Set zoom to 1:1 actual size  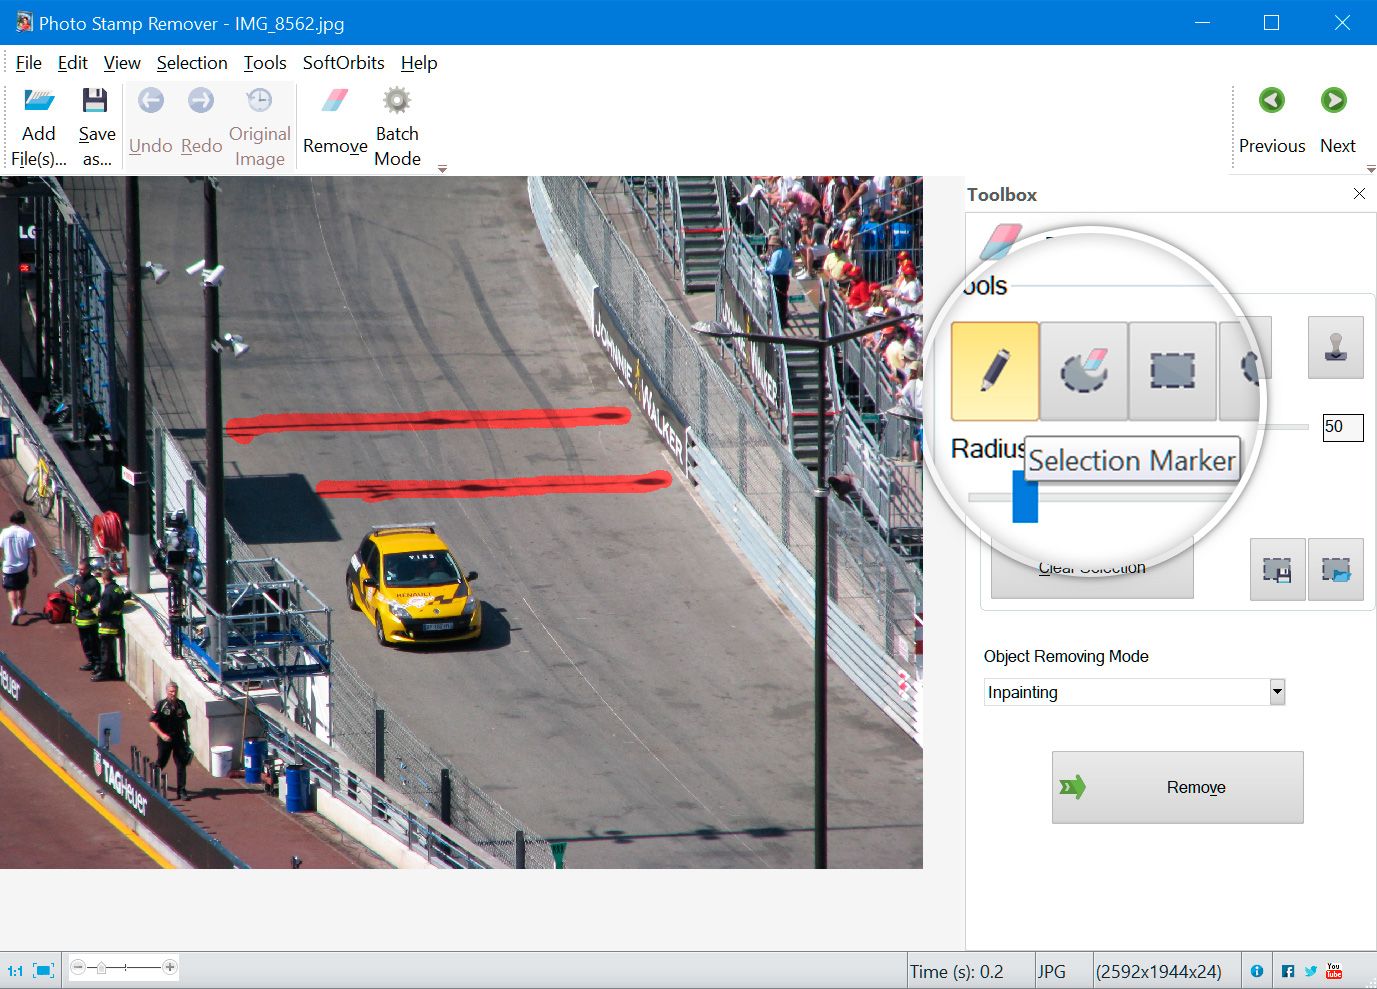point(15,970)
